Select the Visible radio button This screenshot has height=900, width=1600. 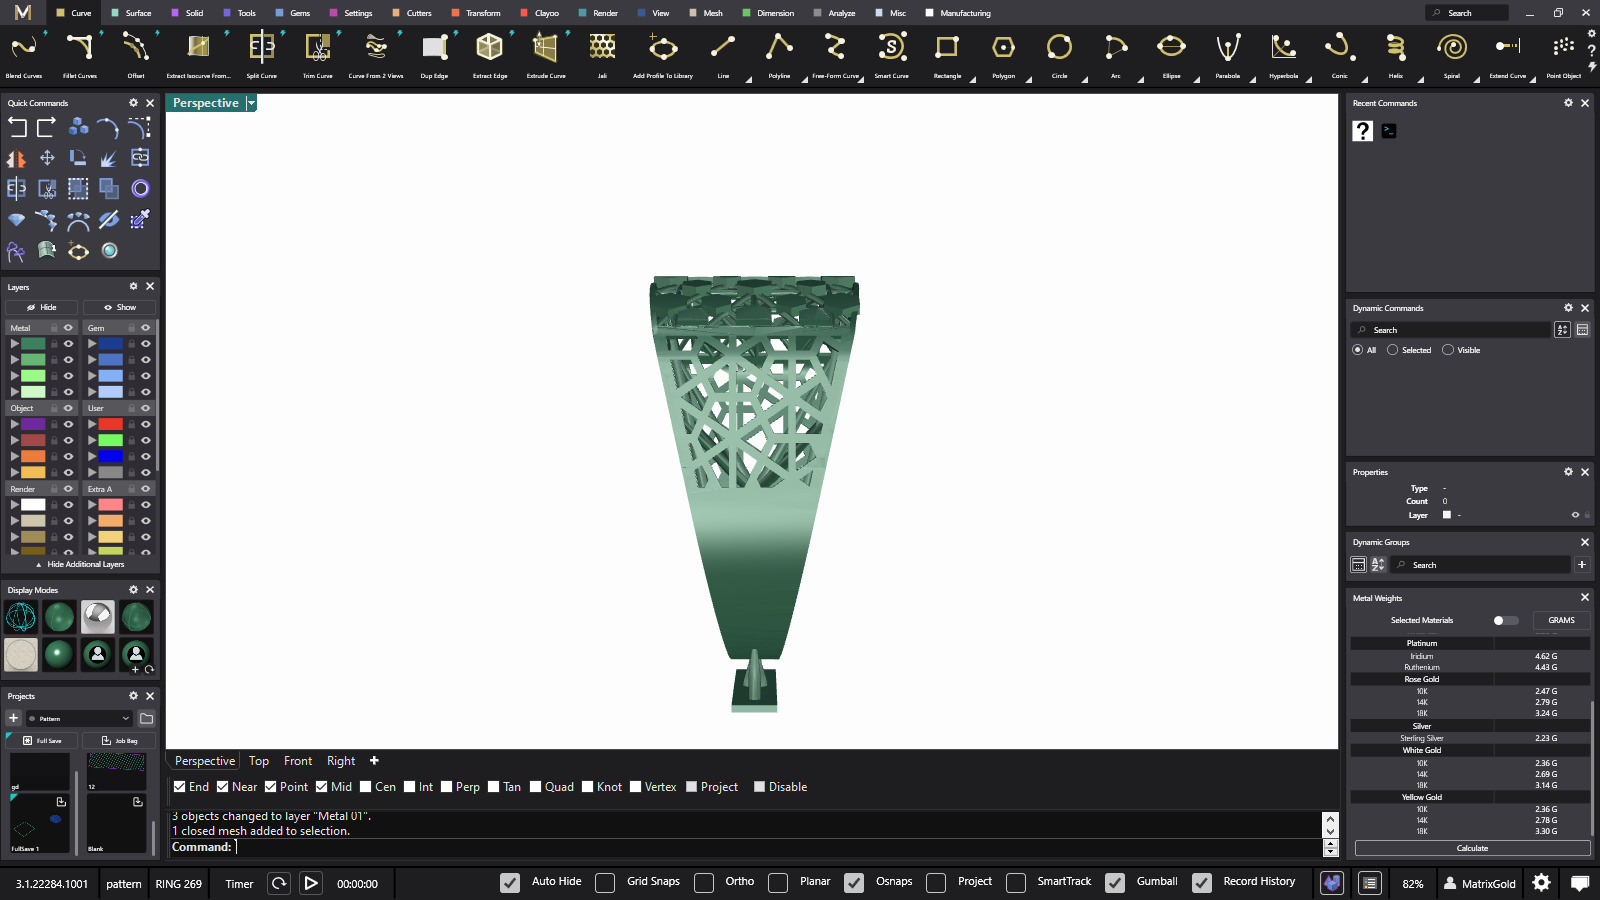coord(1448,350)
